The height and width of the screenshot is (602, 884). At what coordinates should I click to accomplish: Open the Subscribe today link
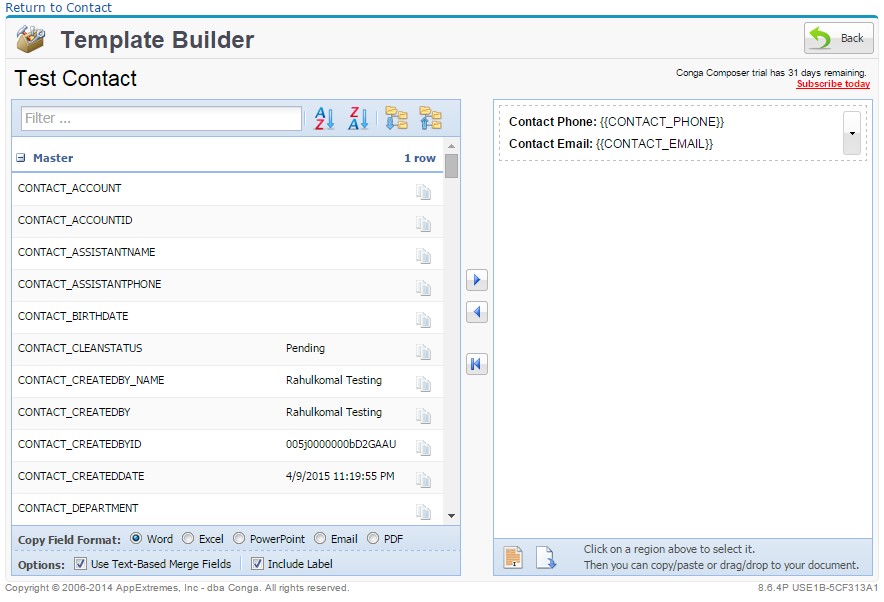coord(833,84)
